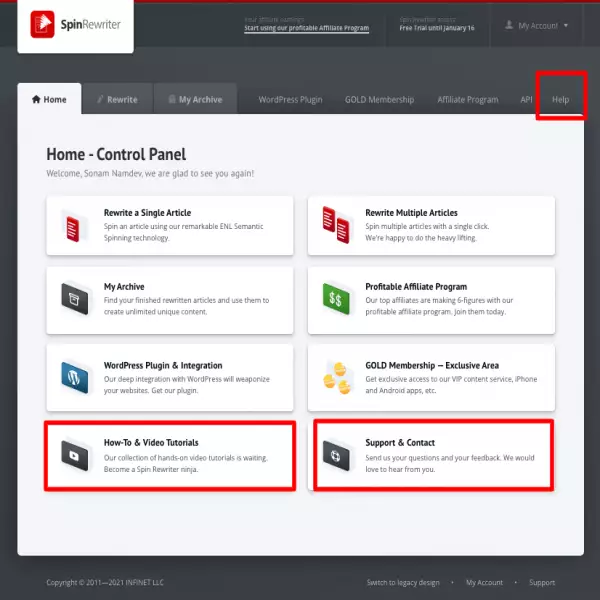Open the 'WordPress Plugin & Integration' card title
Viewport: 600px width, 600px height.
pyautogui.click(x=163, y=365)
